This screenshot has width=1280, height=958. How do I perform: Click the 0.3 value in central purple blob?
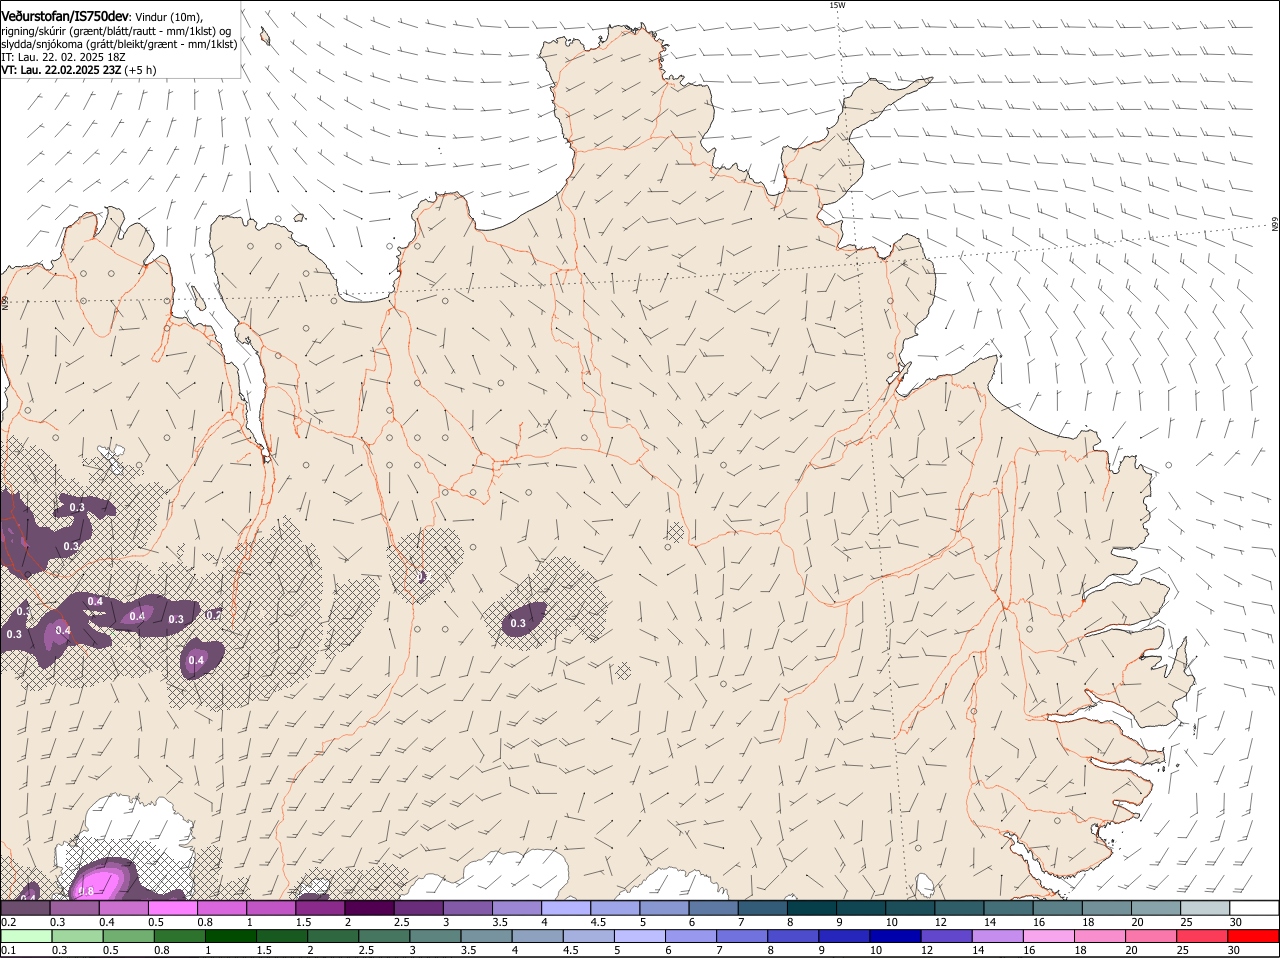click(x=518, y=624)
